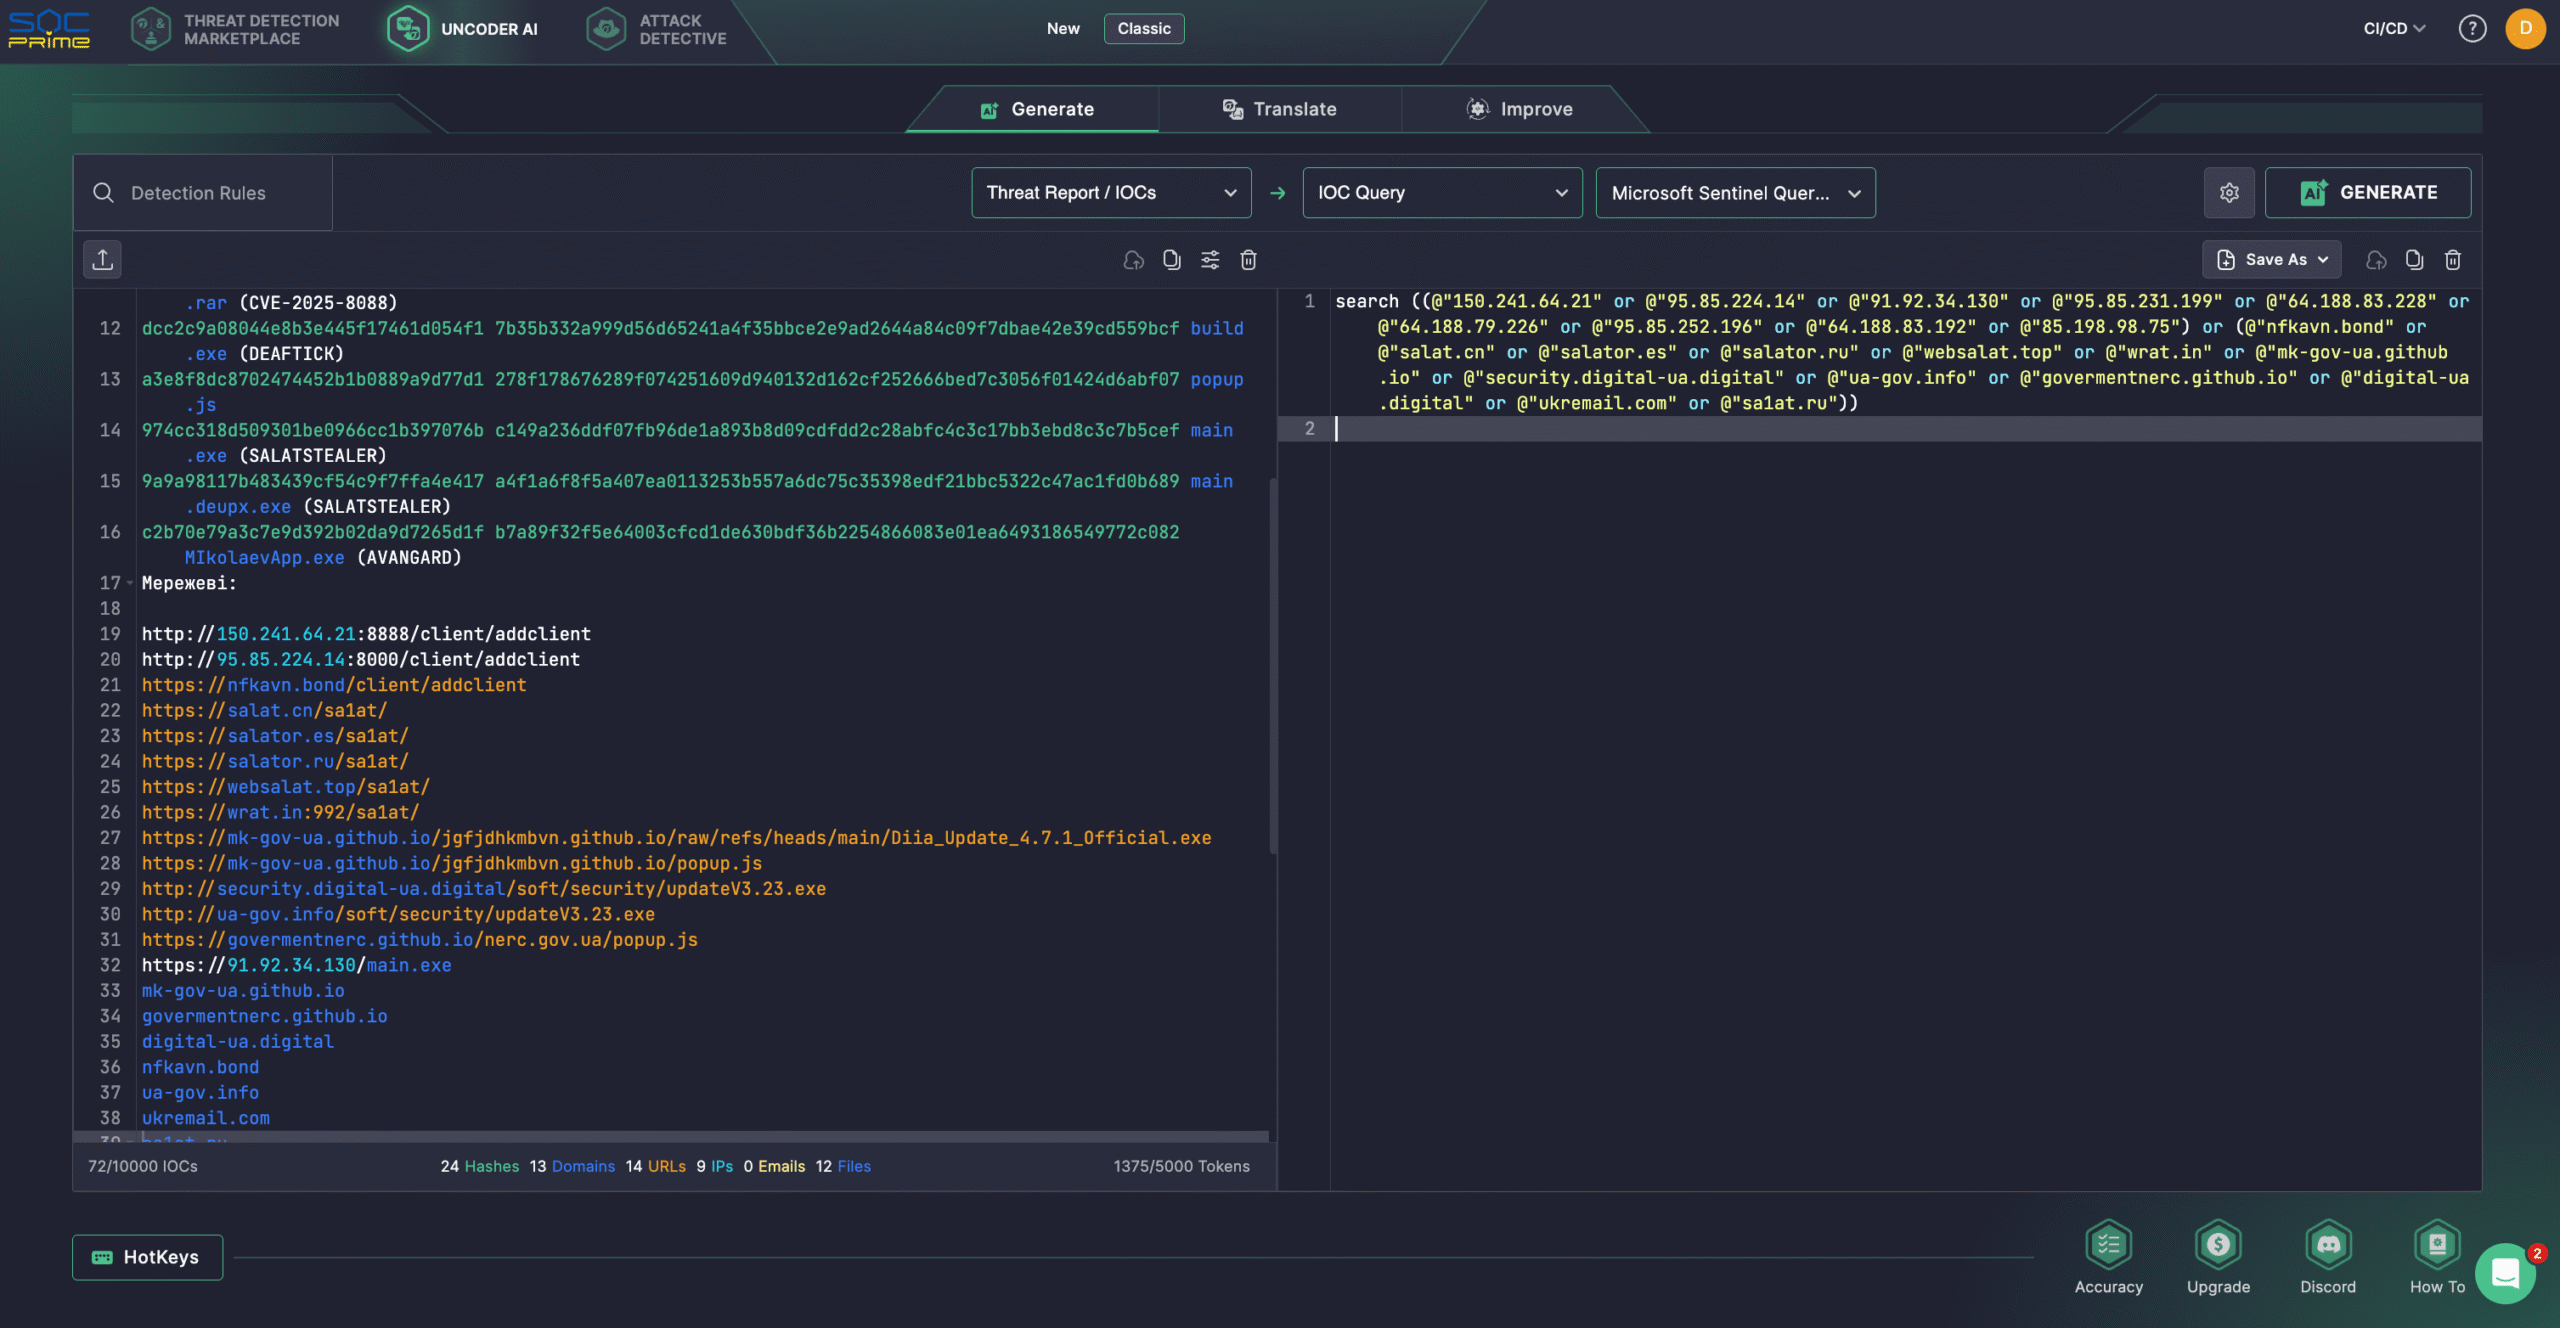This screenshot has height=1328, width=2560.
Task: Open IOC parsing filter settings sliders
Action: point(1210,259)
